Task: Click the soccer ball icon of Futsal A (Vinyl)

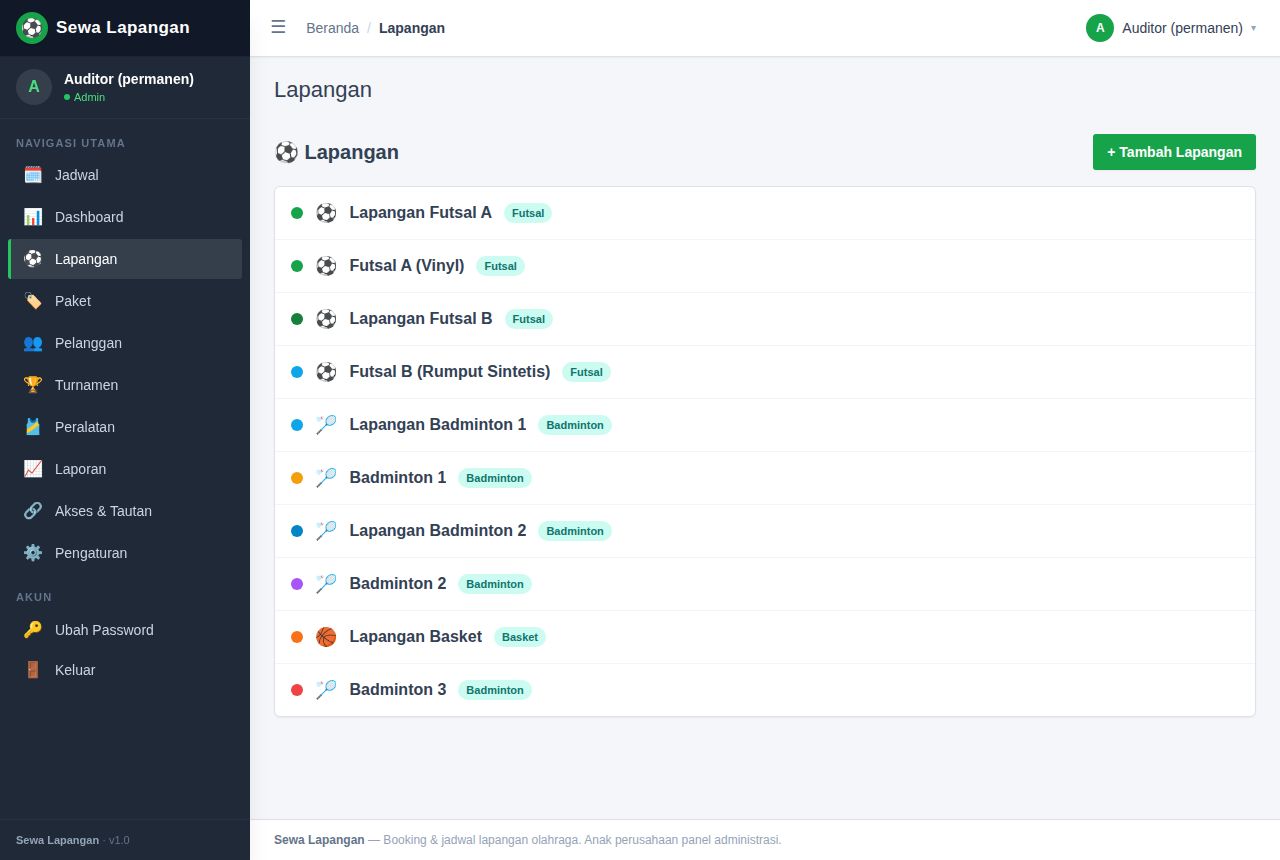Action: click(326, 266)
